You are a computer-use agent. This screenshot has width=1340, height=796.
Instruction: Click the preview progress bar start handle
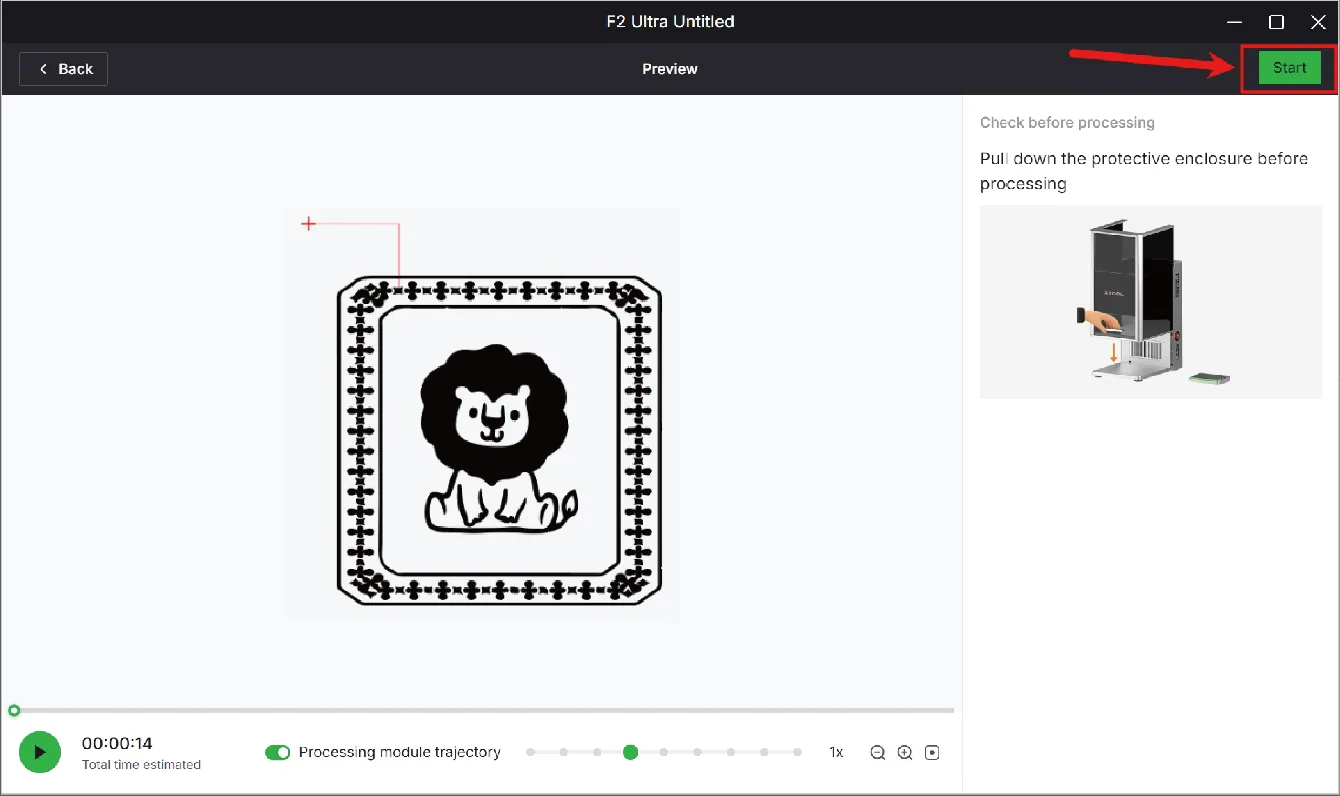[13, 711]
